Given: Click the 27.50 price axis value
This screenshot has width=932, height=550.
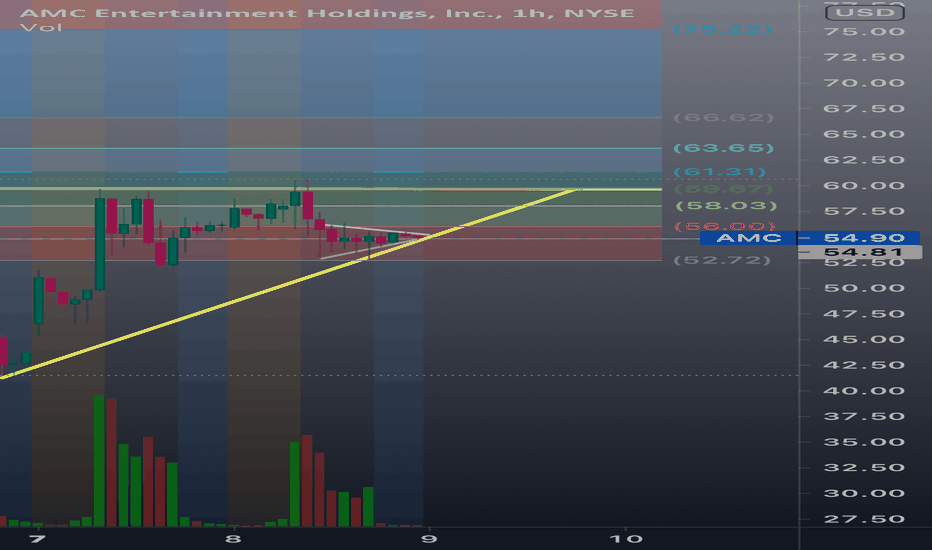Looking at the screenshot, I should pos(864,519).
